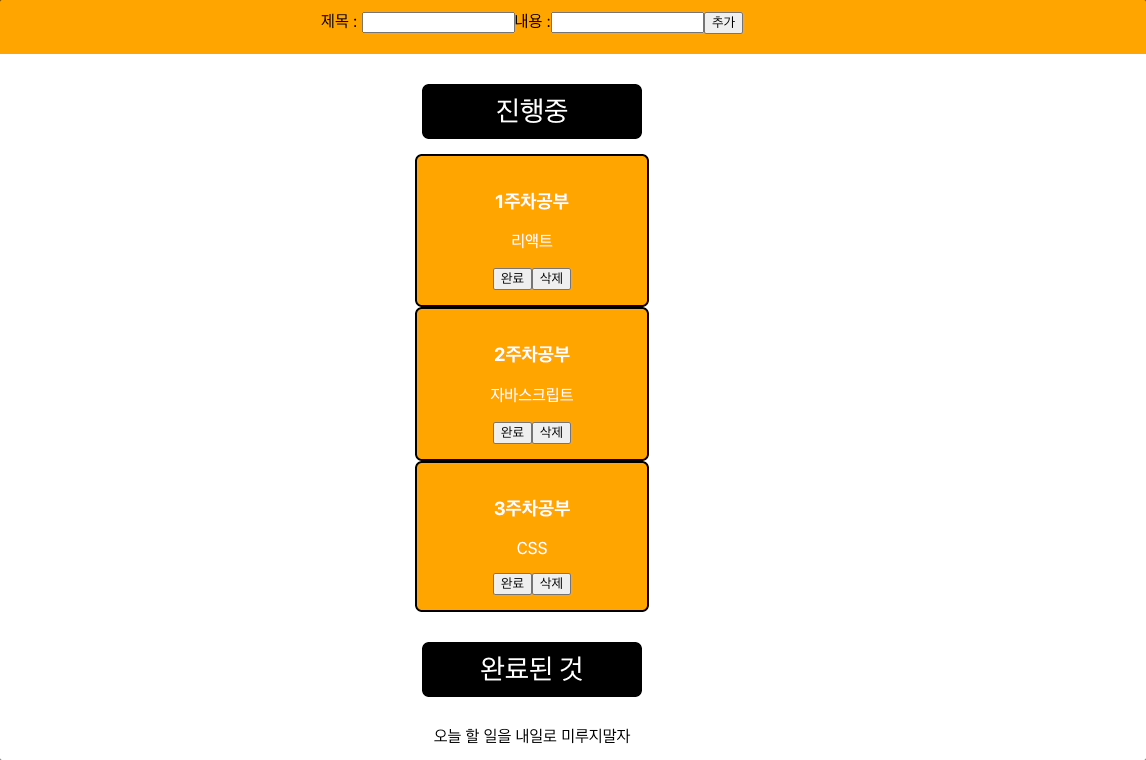Click the CSS content text
The height and width of the screenshot is (760, 1146).
532,548
